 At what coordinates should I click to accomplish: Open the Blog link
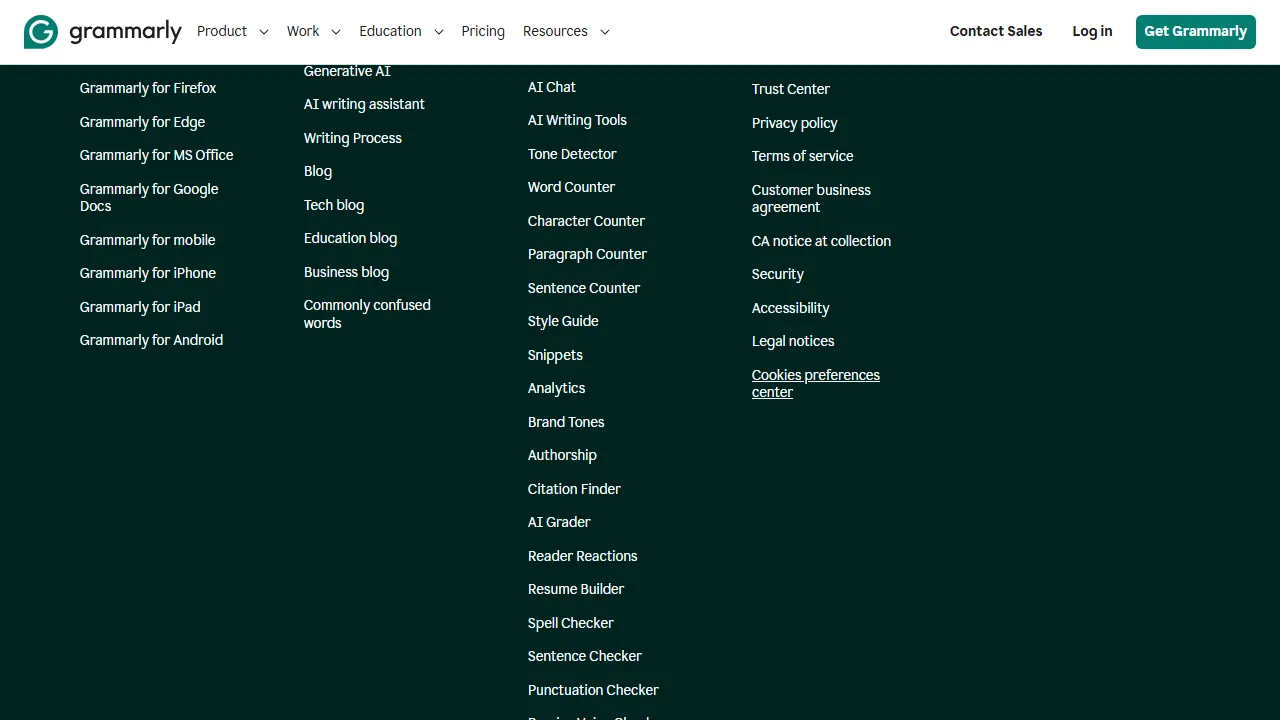(318, 171)
